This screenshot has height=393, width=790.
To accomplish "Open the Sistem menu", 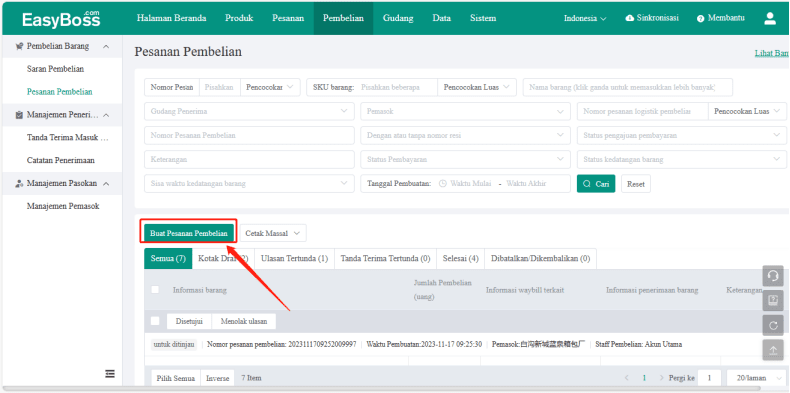I will (483, 18).
